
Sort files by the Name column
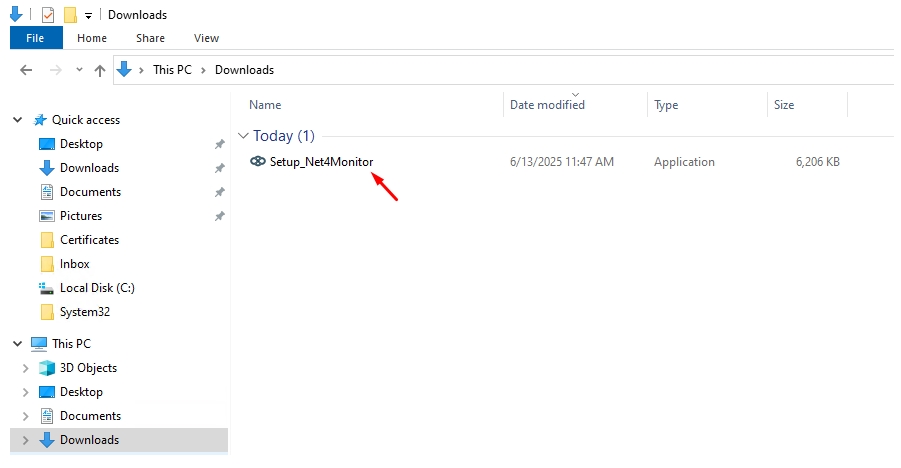coord(265,105)
